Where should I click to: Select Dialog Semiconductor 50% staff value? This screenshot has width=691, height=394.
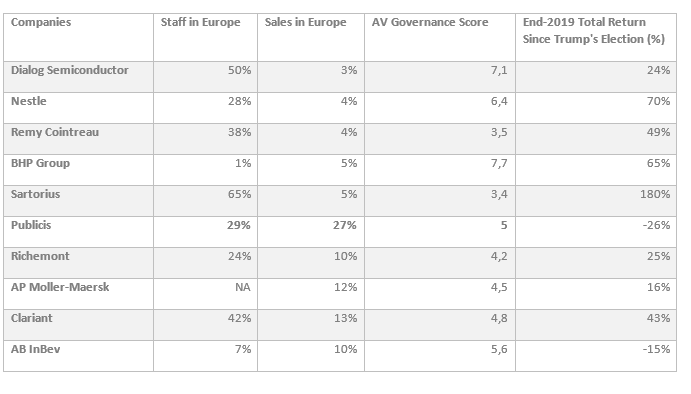click(x=239, y=71)
